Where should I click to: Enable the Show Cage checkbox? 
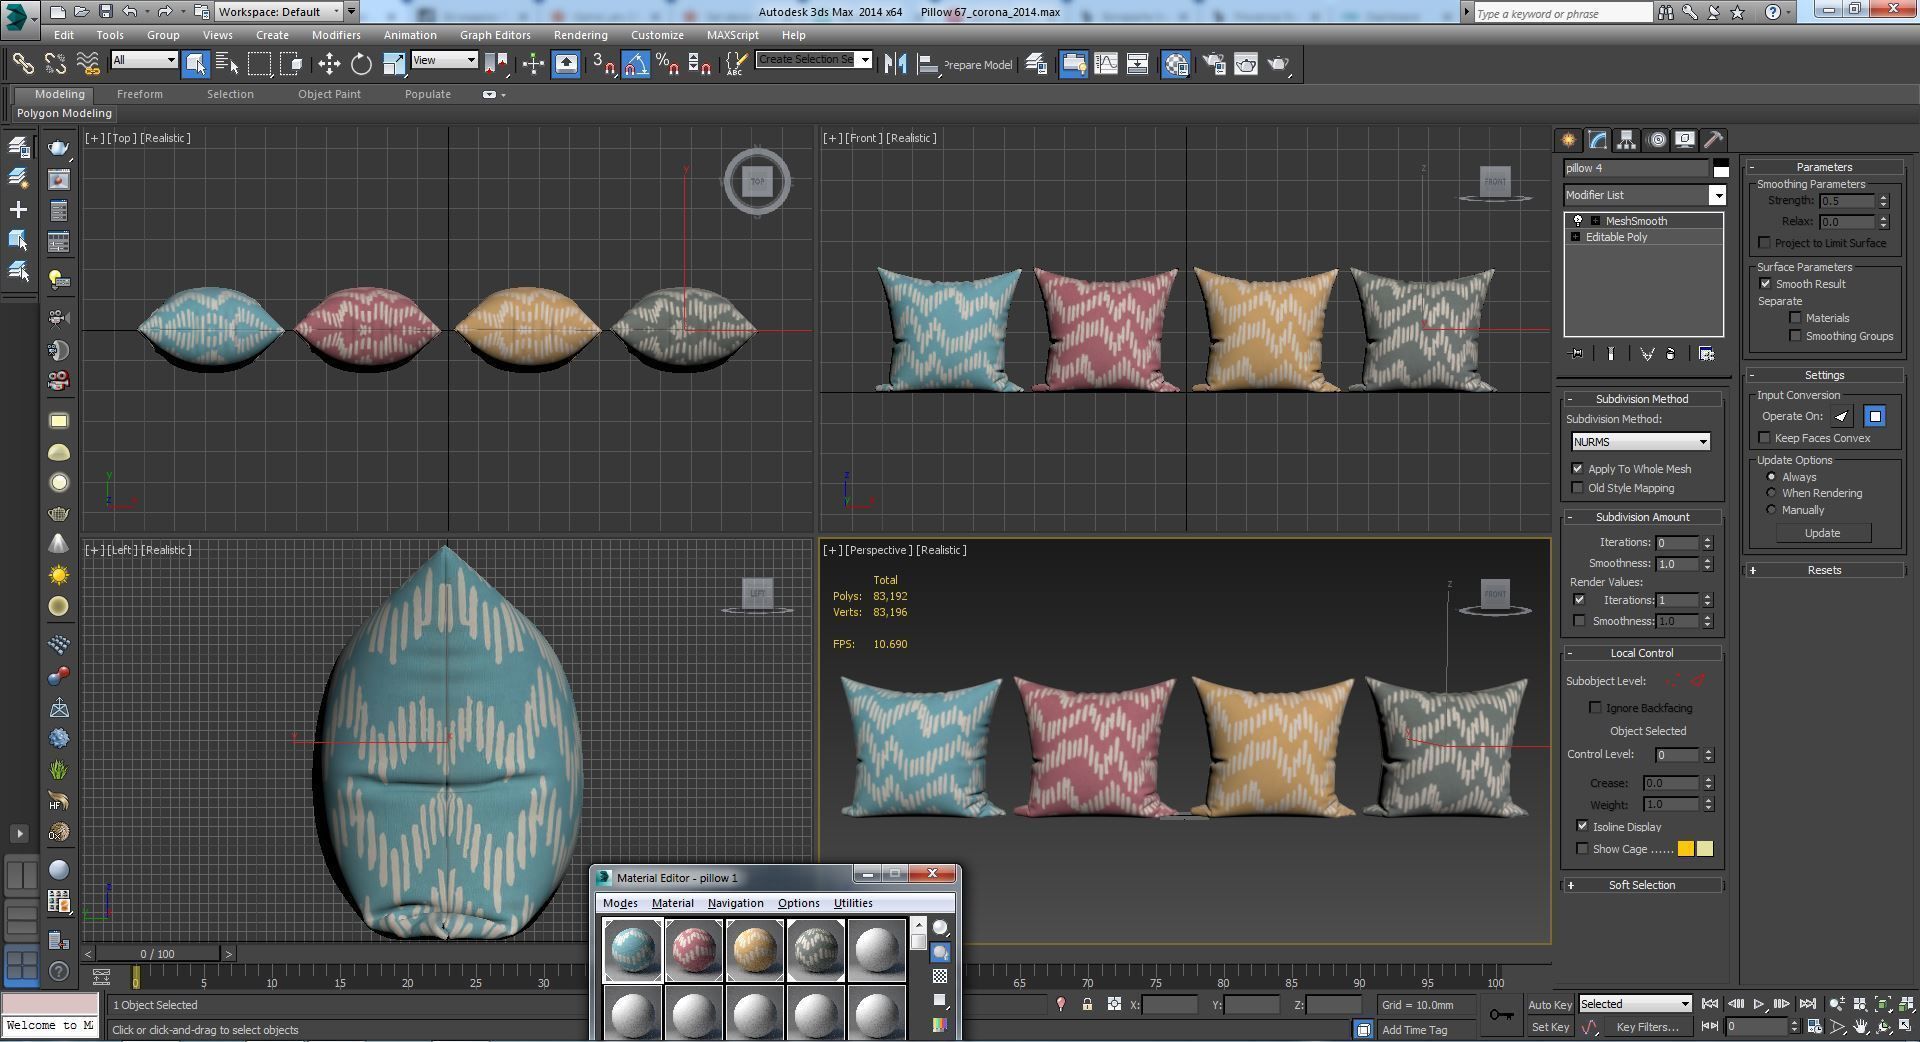(1582, 849)
